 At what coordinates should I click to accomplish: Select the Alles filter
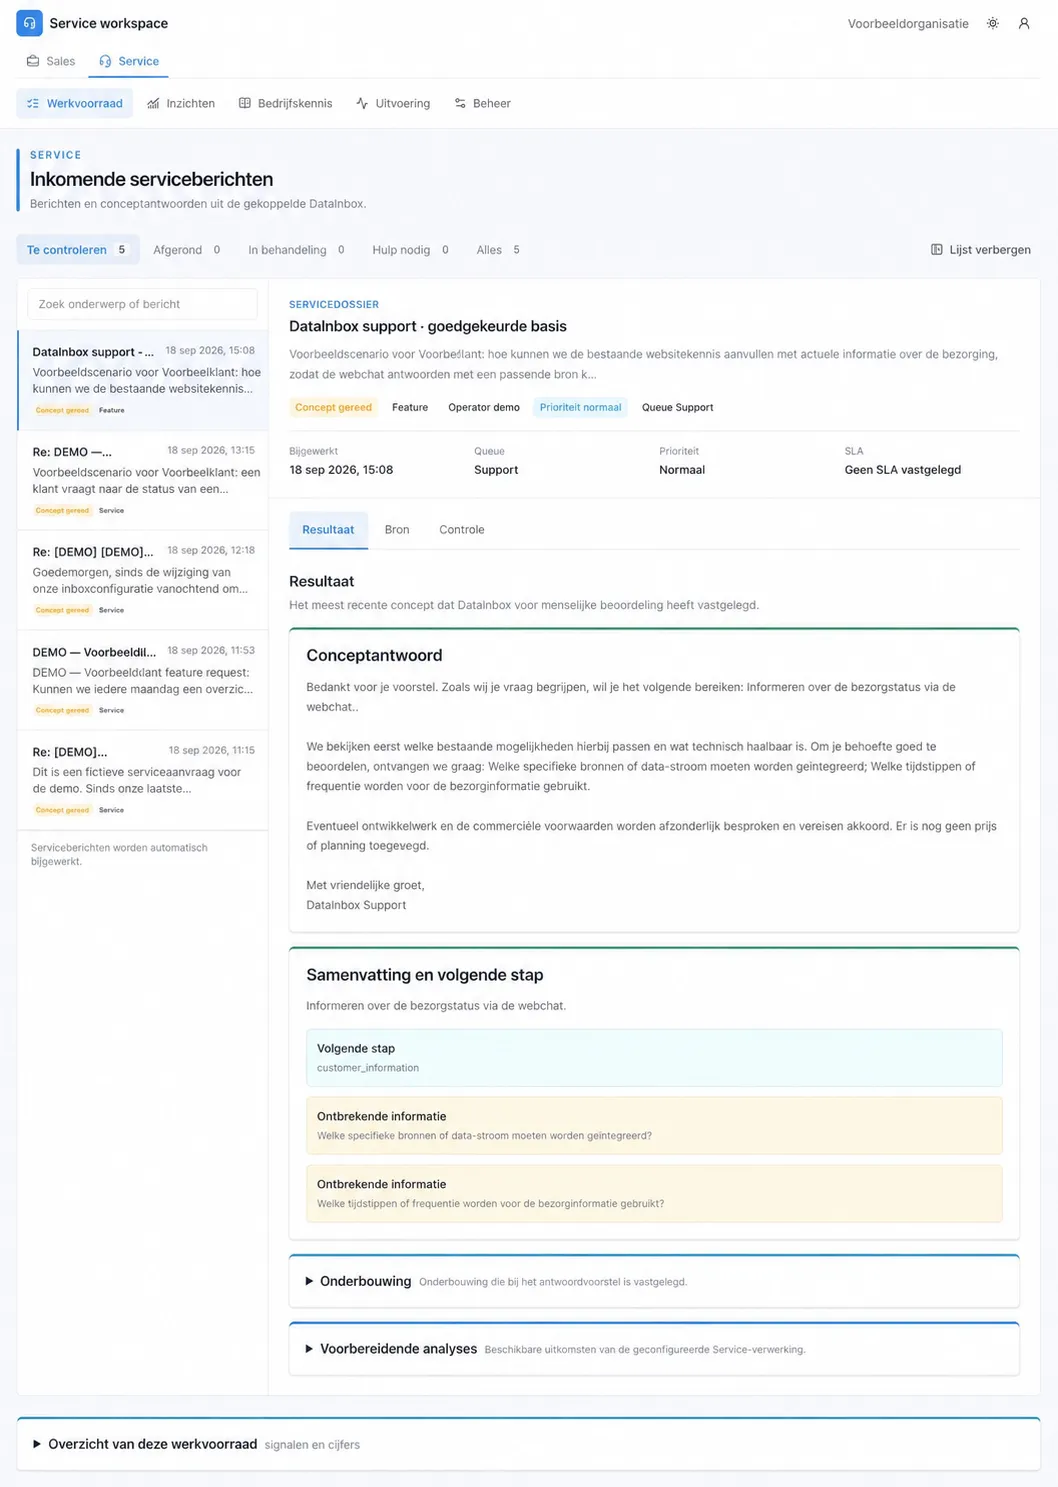click(498, 249)
